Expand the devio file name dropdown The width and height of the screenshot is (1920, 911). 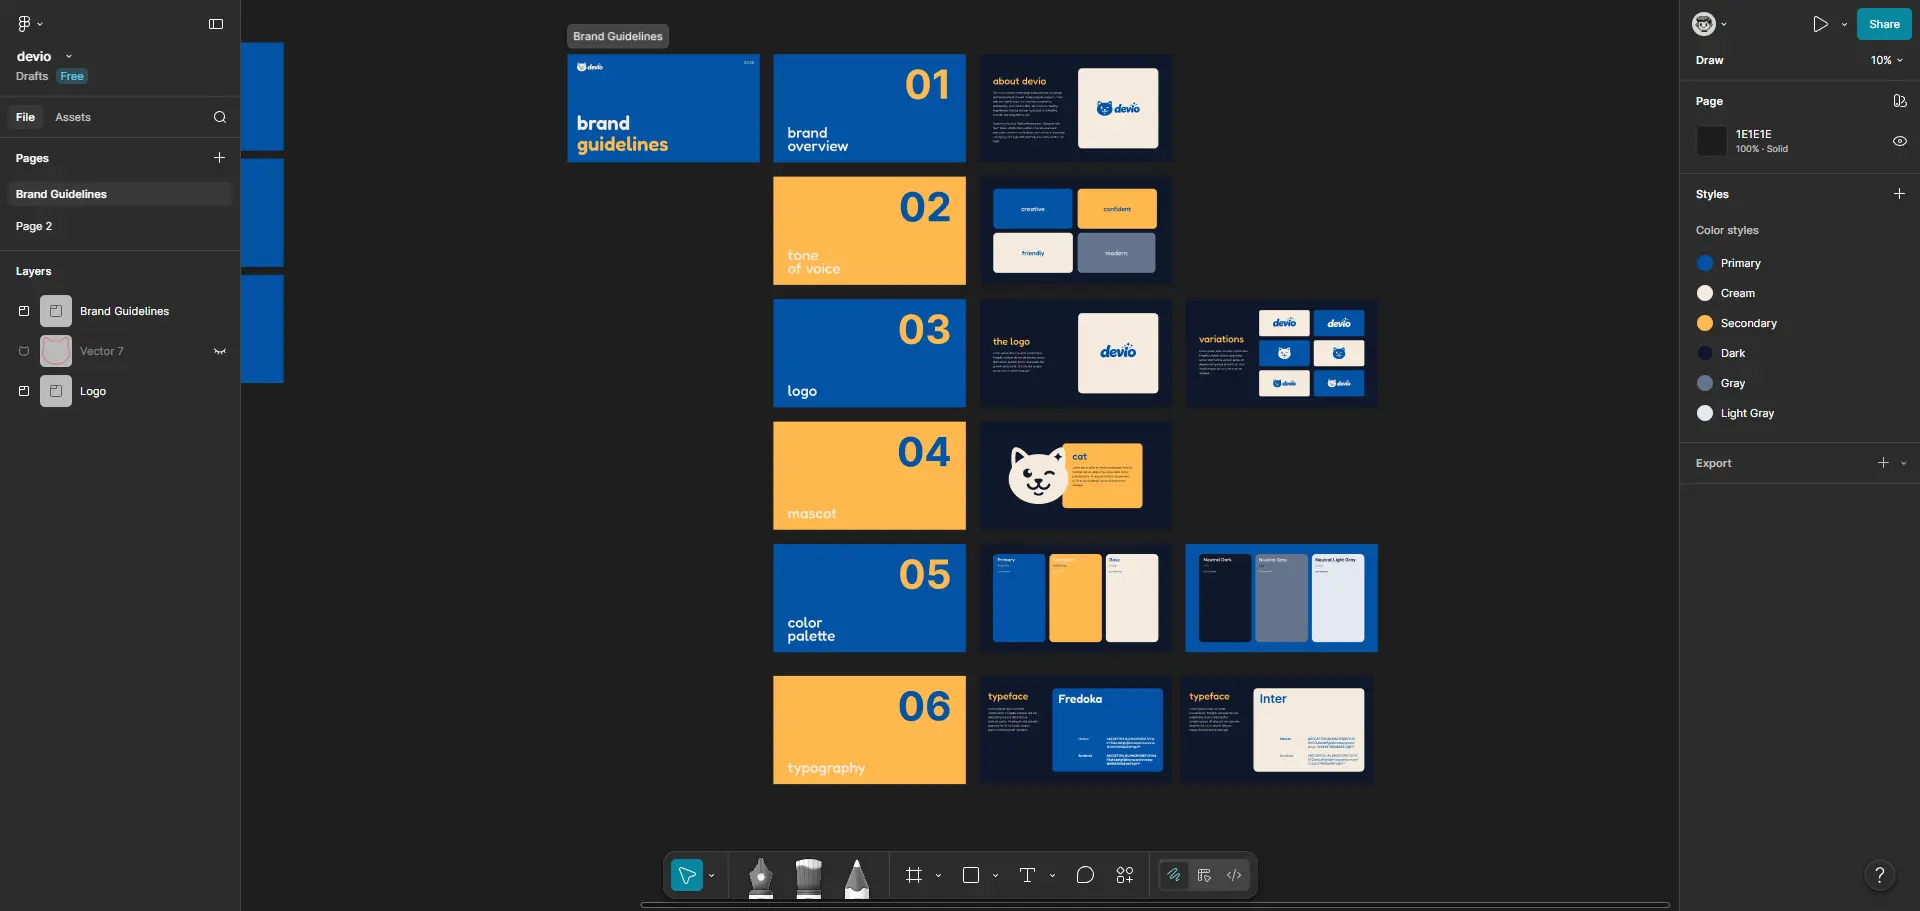(x=69, y=57)
